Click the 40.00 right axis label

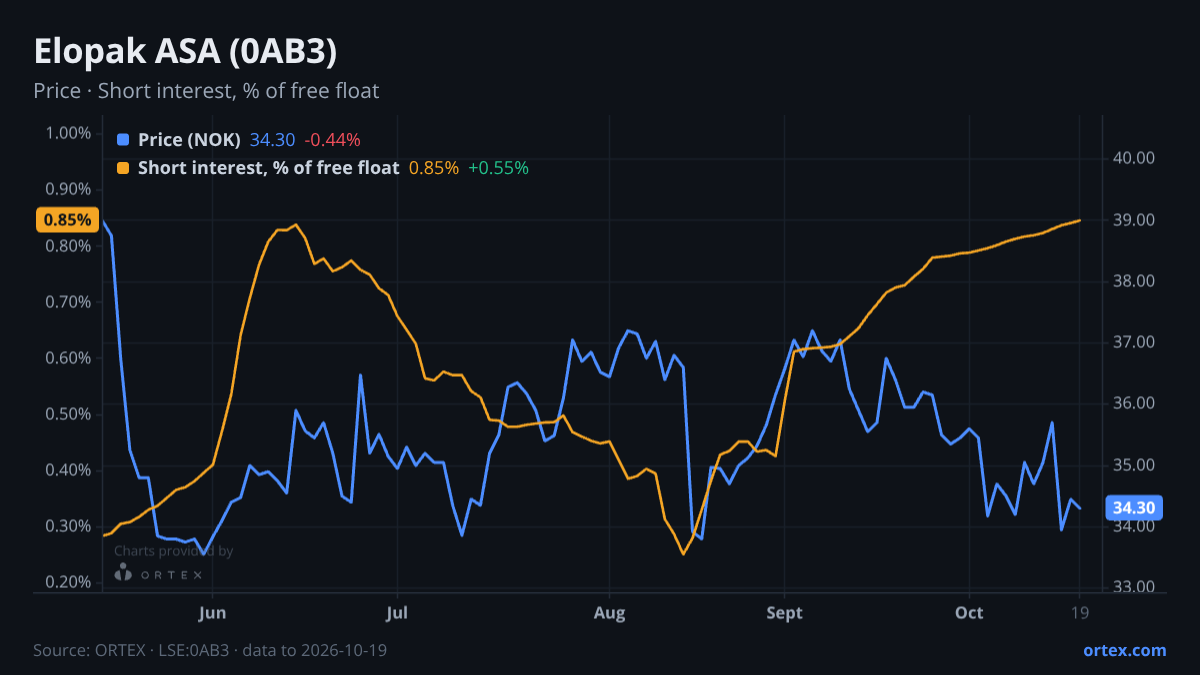[1133, 158]
